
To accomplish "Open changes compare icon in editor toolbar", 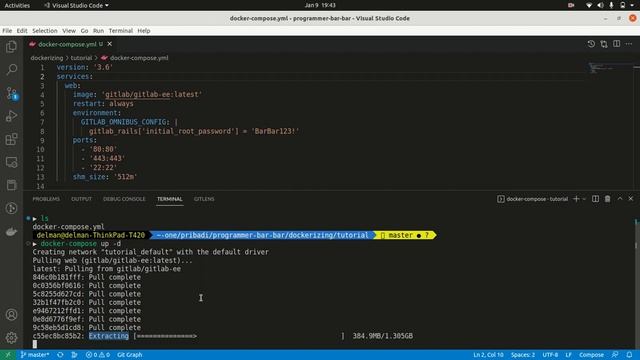I will tap(604, 44).
